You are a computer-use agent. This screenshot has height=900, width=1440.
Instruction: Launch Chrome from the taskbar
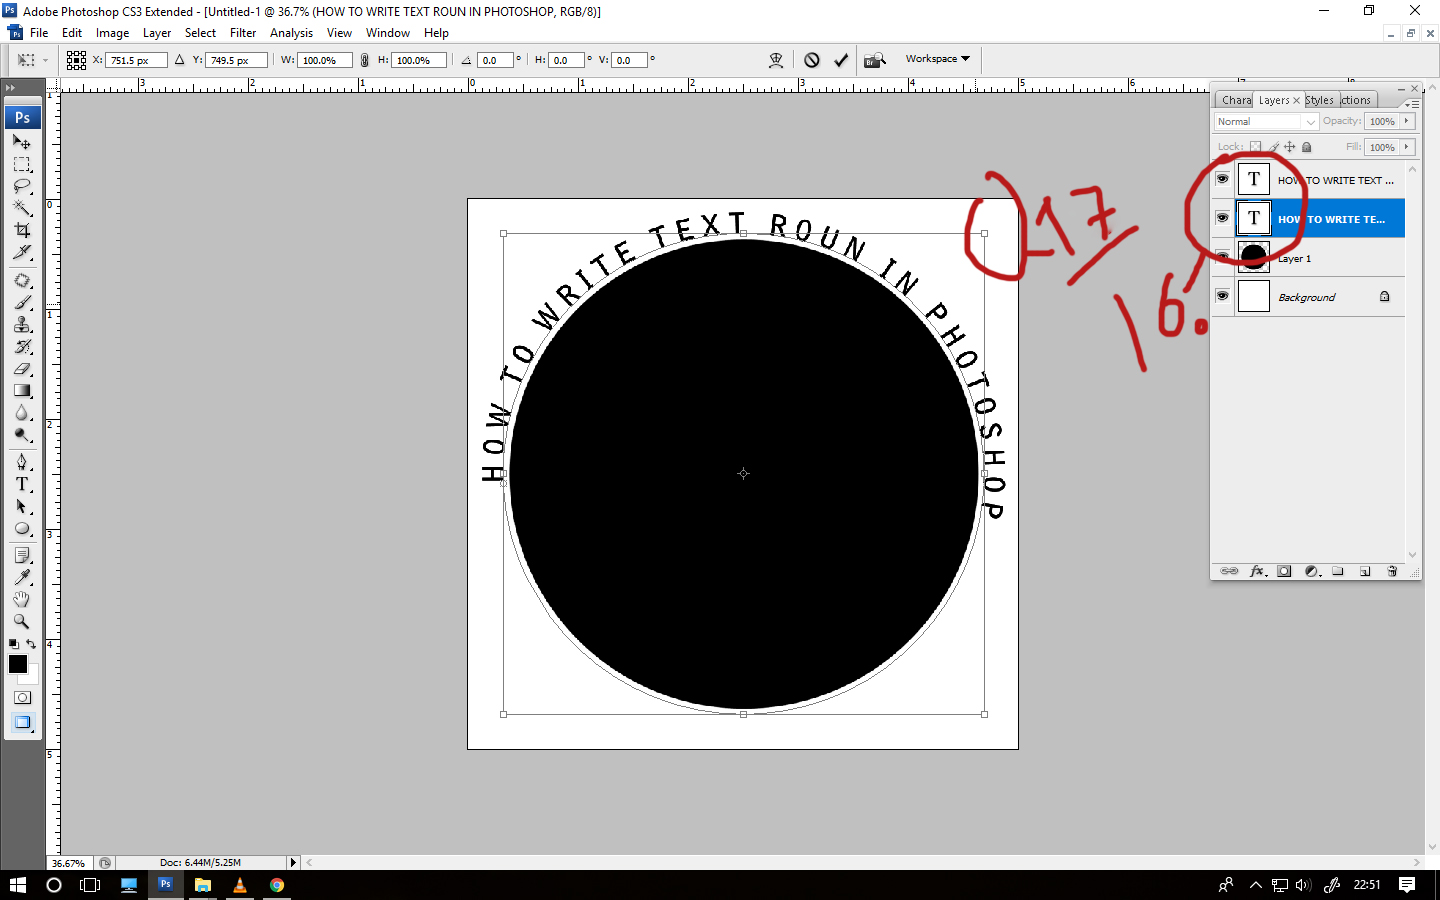277,885
